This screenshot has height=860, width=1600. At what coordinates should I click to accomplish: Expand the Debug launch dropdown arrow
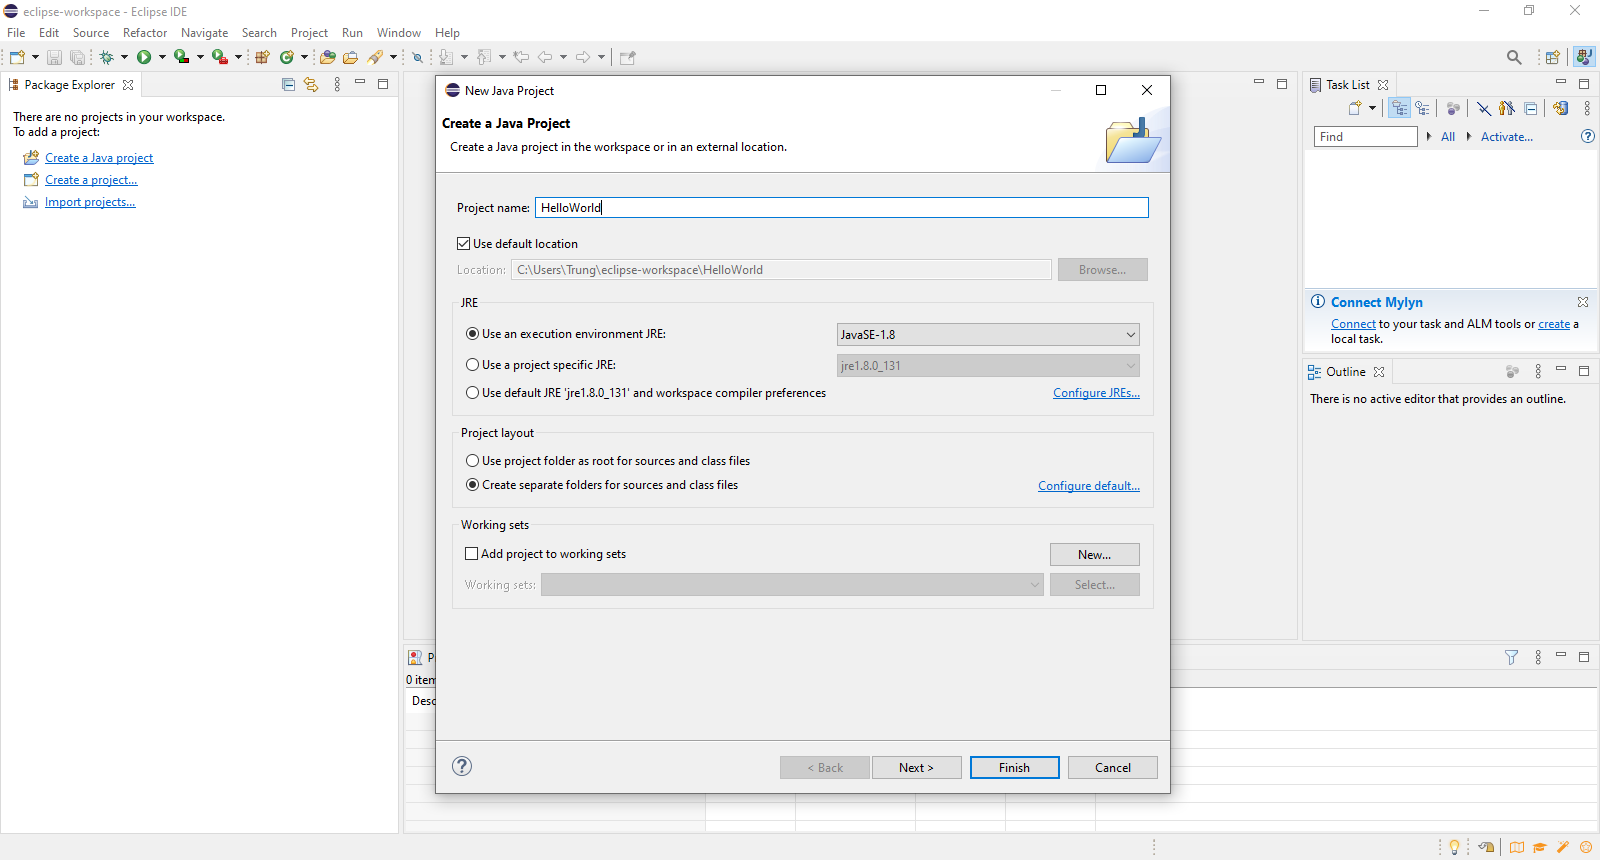(124, 57)
